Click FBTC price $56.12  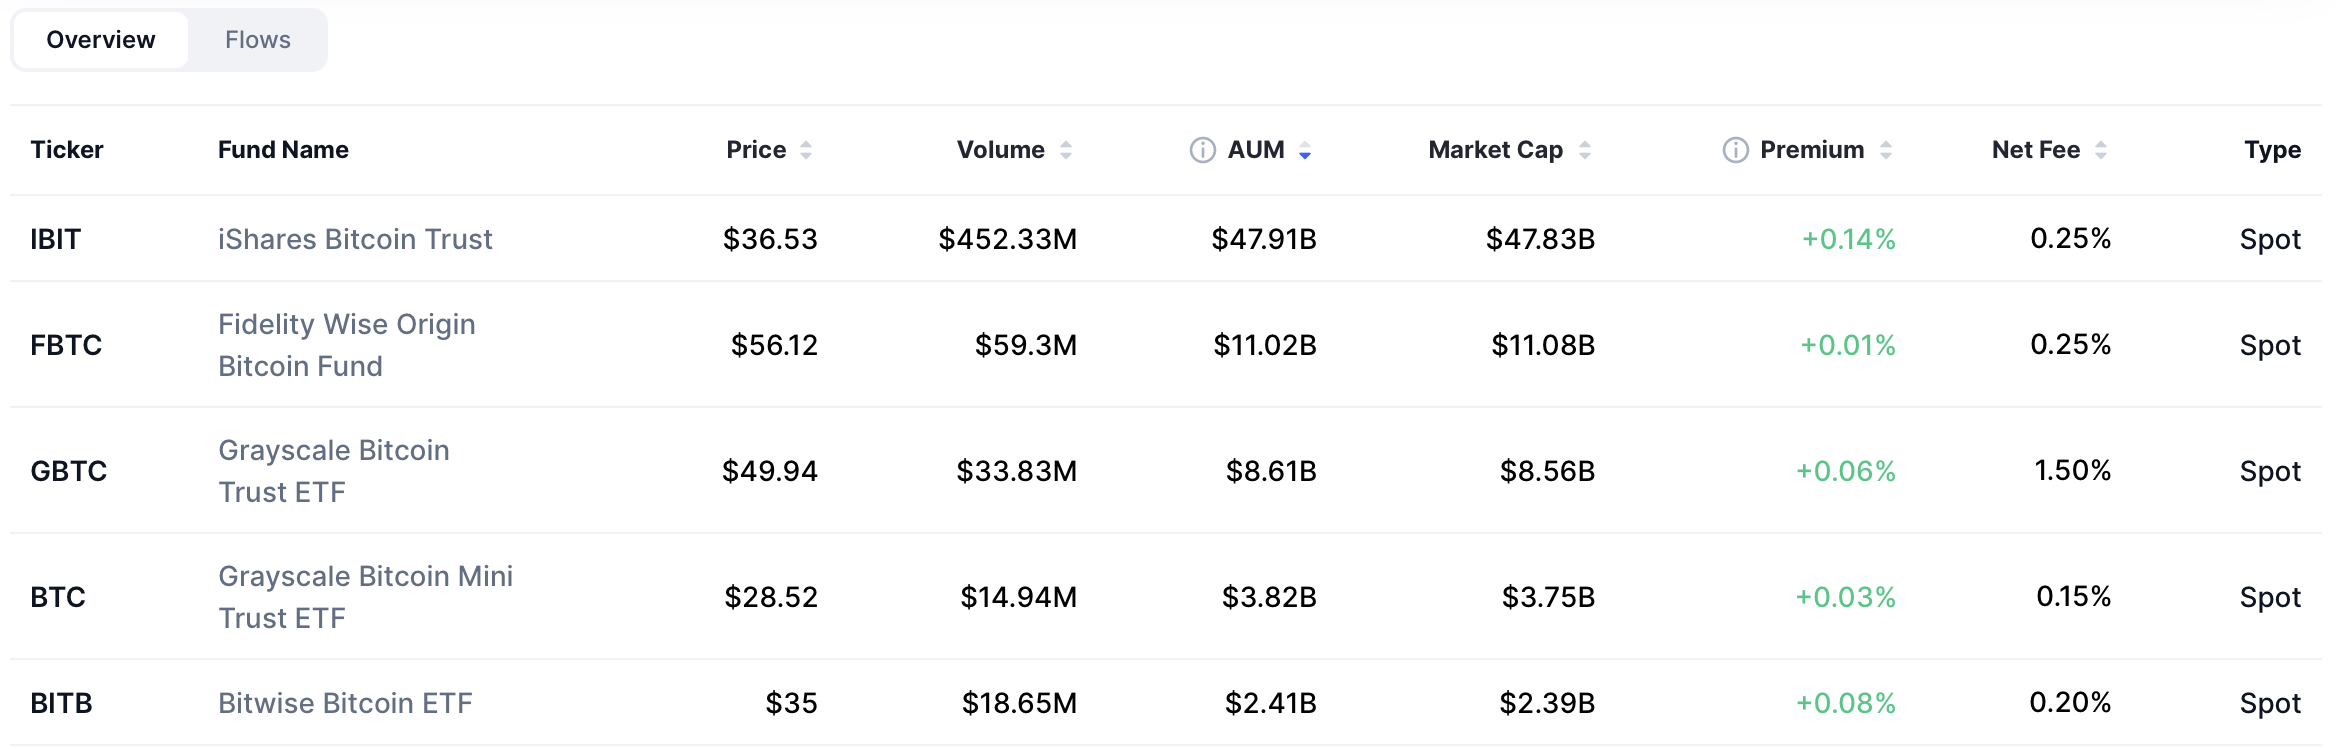click(774, 345)
